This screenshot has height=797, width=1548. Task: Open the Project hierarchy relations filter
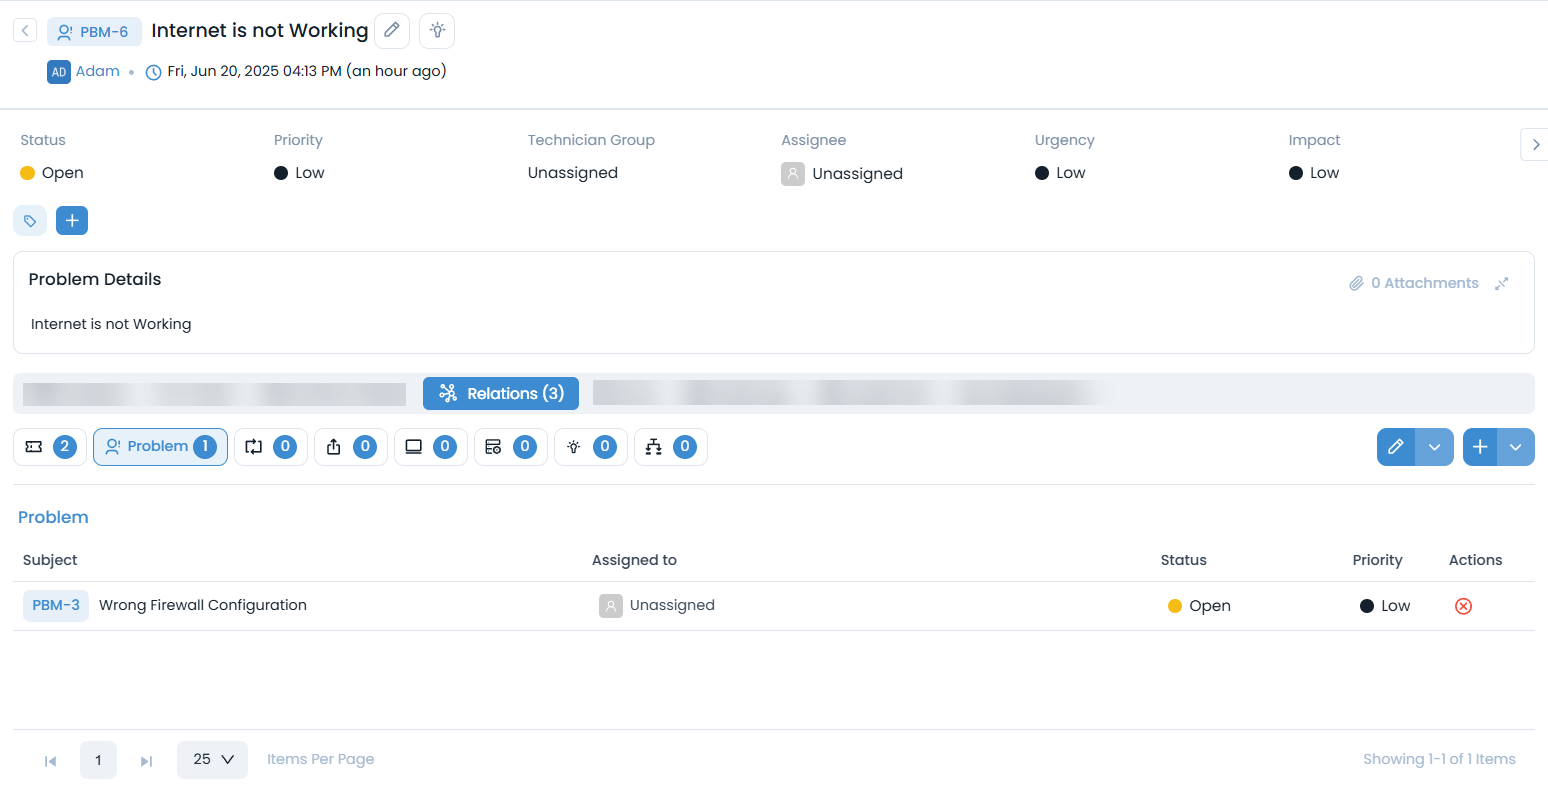click(x=670, y=447)
